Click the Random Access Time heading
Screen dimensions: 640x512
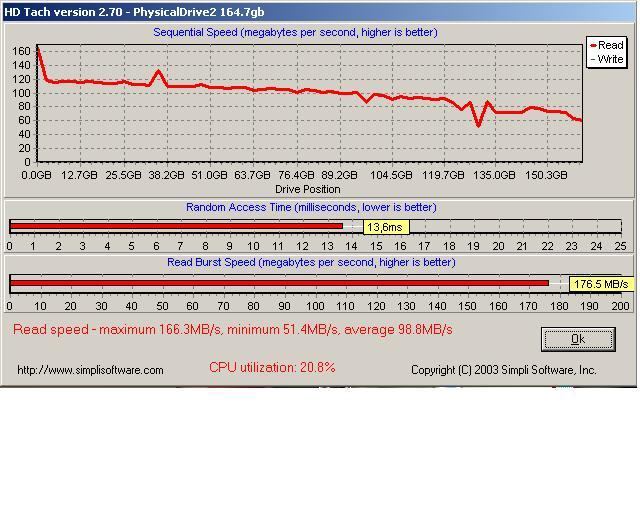click(311, 207)
